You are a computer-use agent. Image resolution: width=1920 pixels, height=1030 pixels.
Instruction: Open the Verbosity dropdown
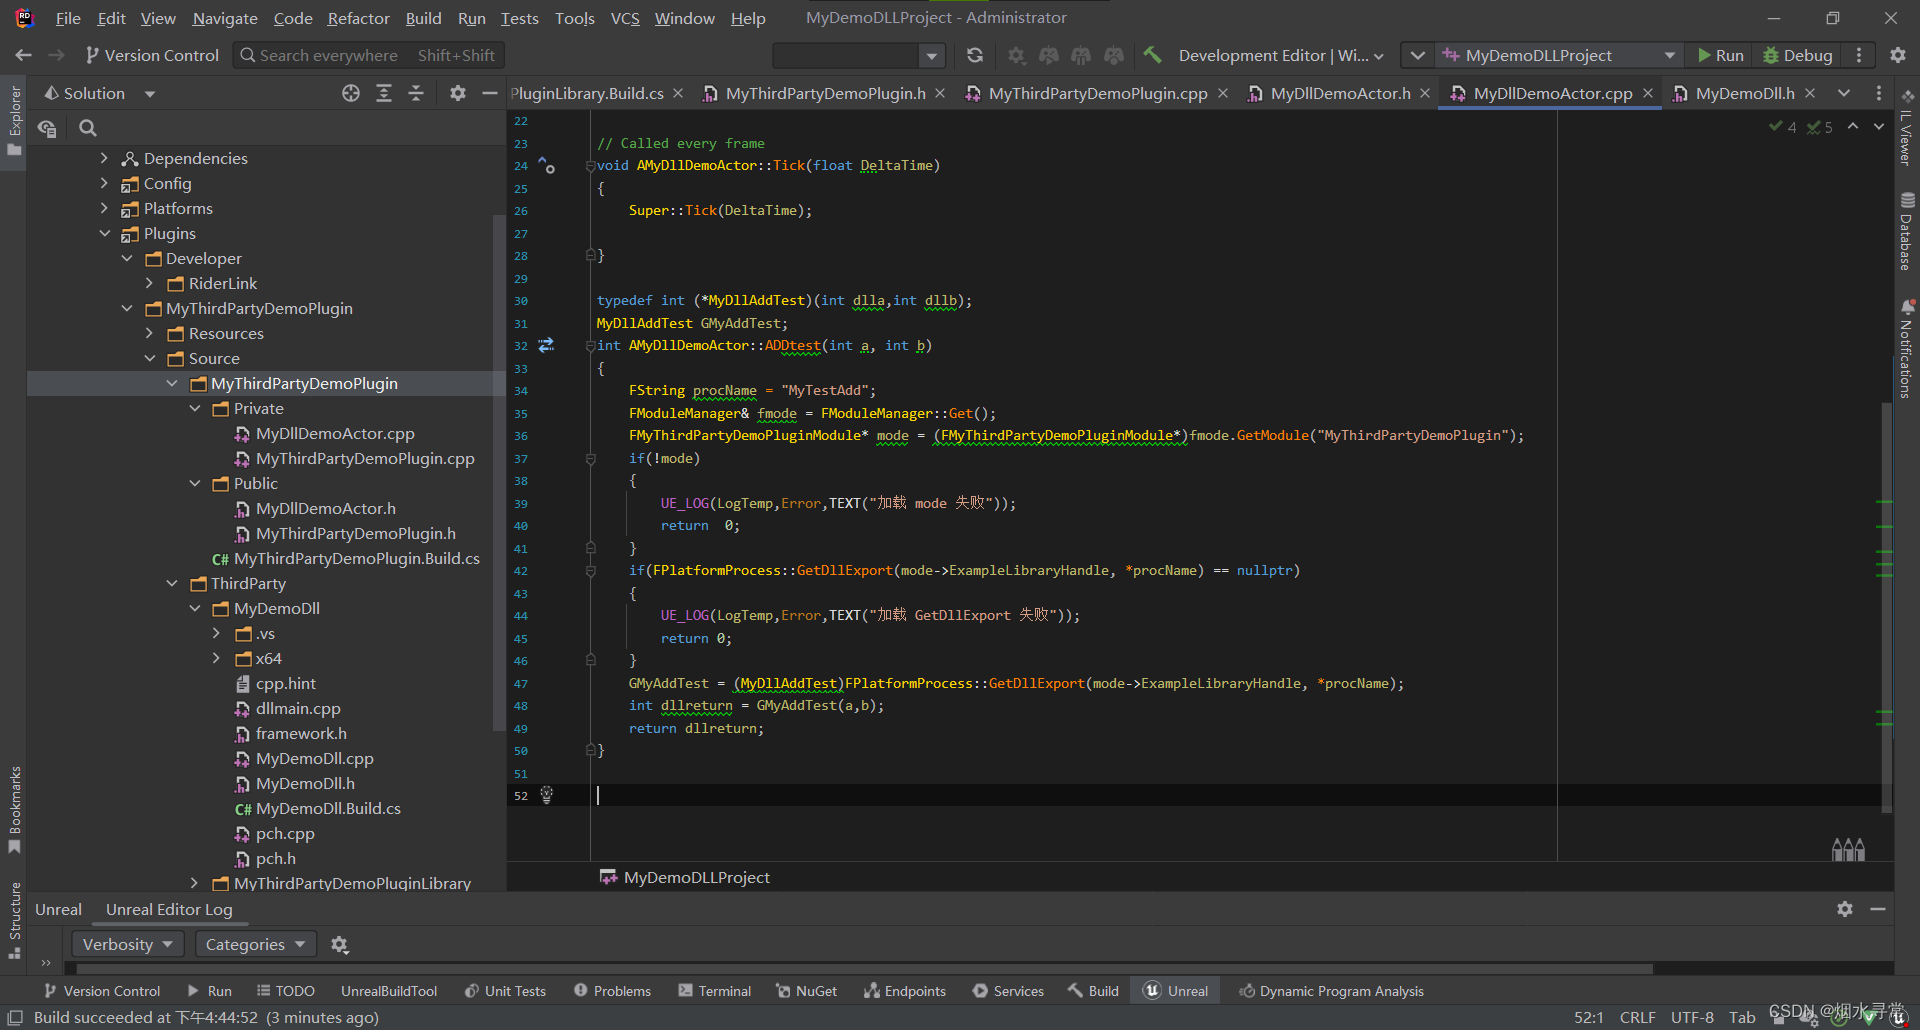tap(127, 944)
